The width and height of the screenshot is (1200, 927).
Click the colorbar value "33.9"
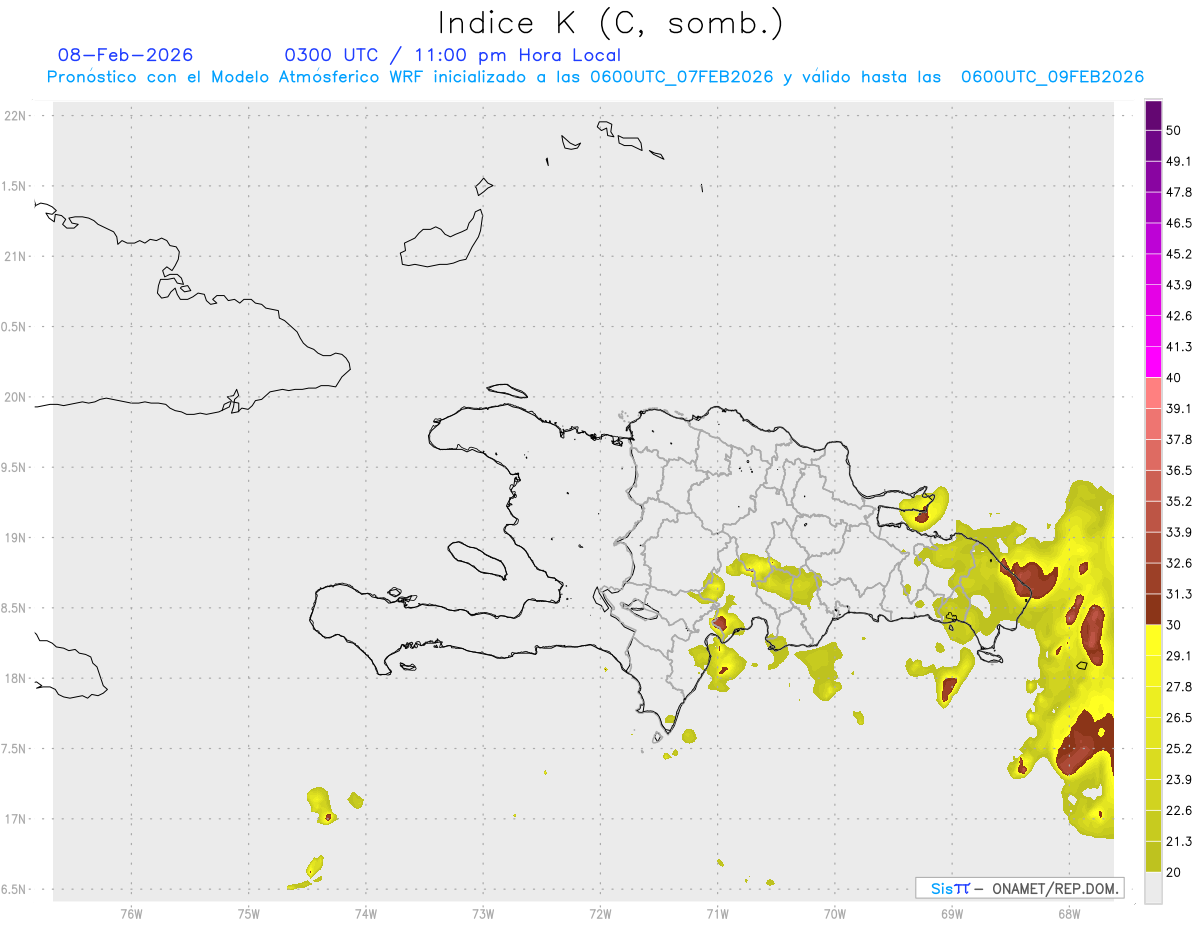[x=1179, y=532]
